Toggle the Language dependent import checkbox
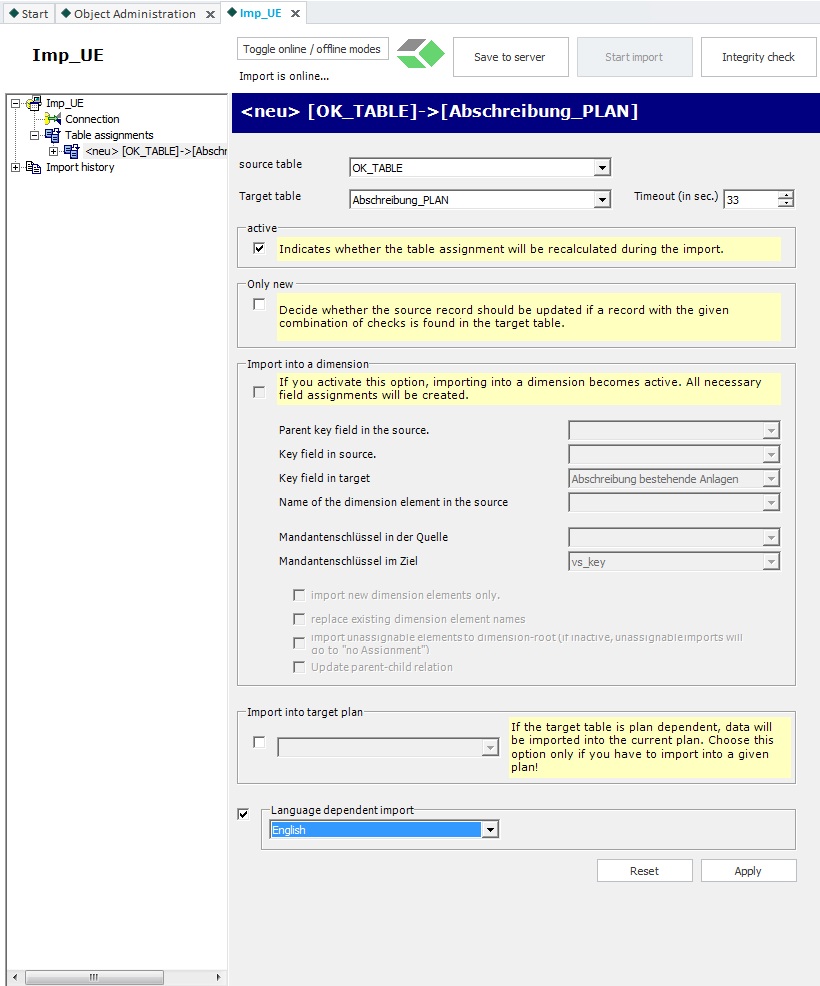Image resolution: width=820 pixels, height=986 pixels. pyautogui.click(x=243, y=814)
